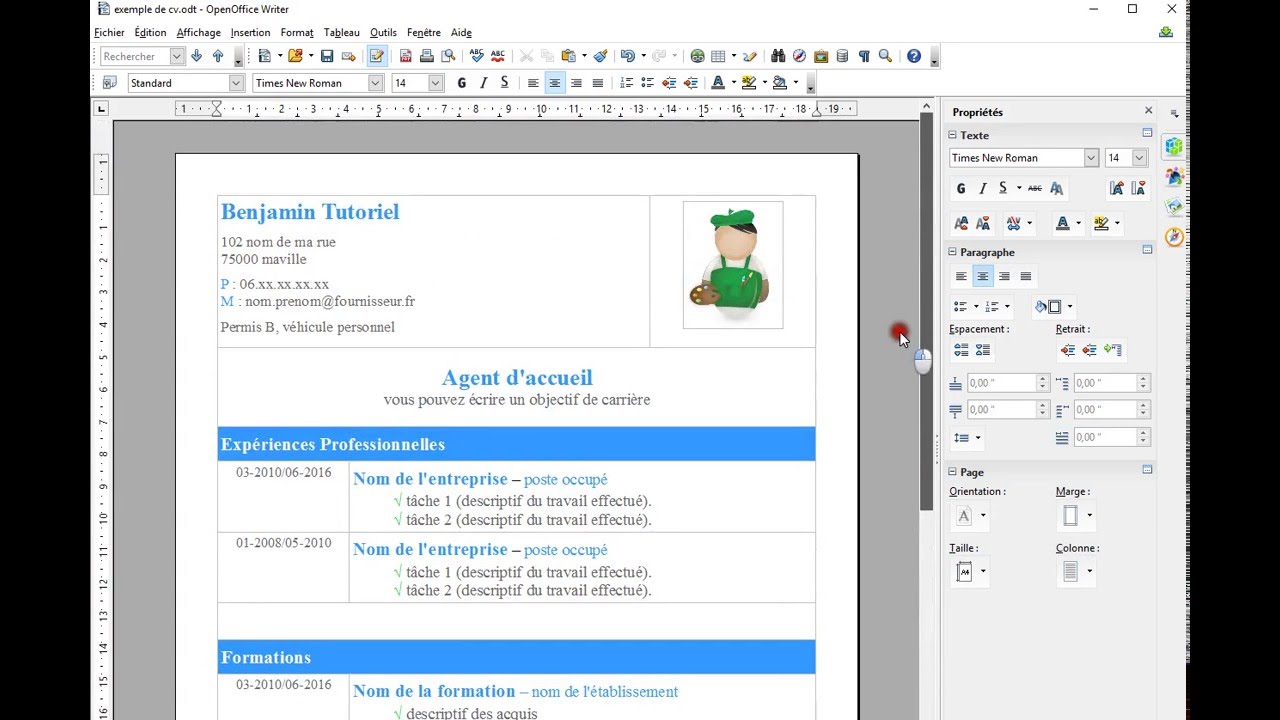The height and width of the screenshot is (720, 1280).
Task: Click increase indent button under Retrait
Action: [1067, 350]
